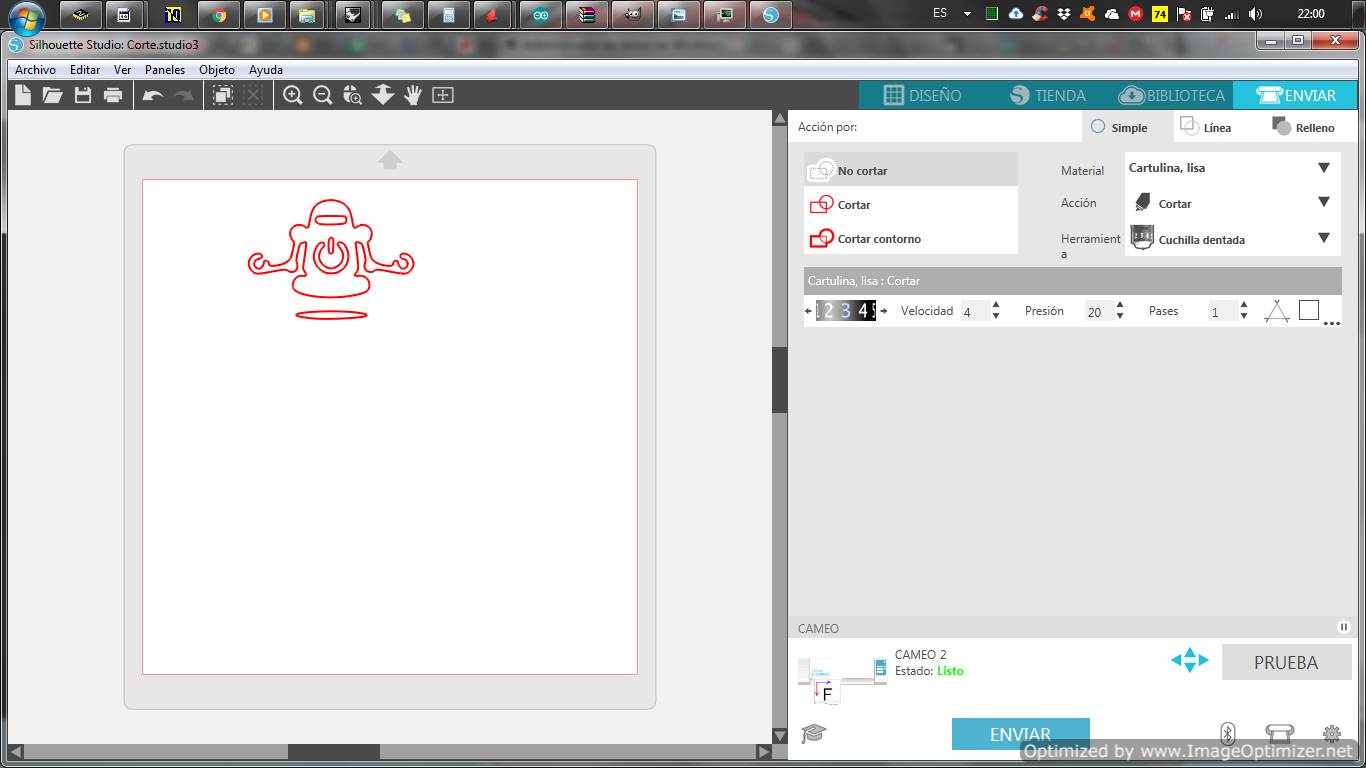Click the horizontal scrollbar thumb of the canvas
Screen dimensions: 1366x768
pyautogui.click(x=334, y=752)
